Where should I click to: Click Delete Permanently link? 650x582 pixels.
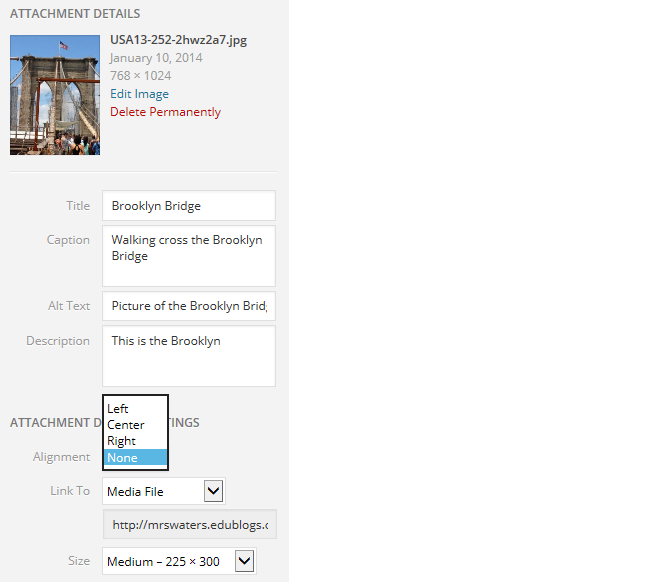point(165,112)
